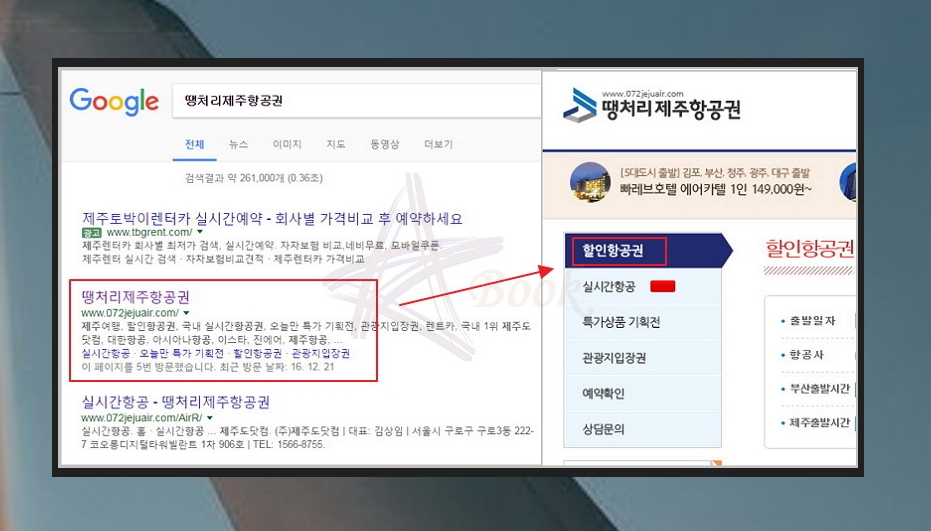Open the 제주토박이렌터카 실시간예약 ad result
The height and width of the screenshot is (531, 931).
272,218
